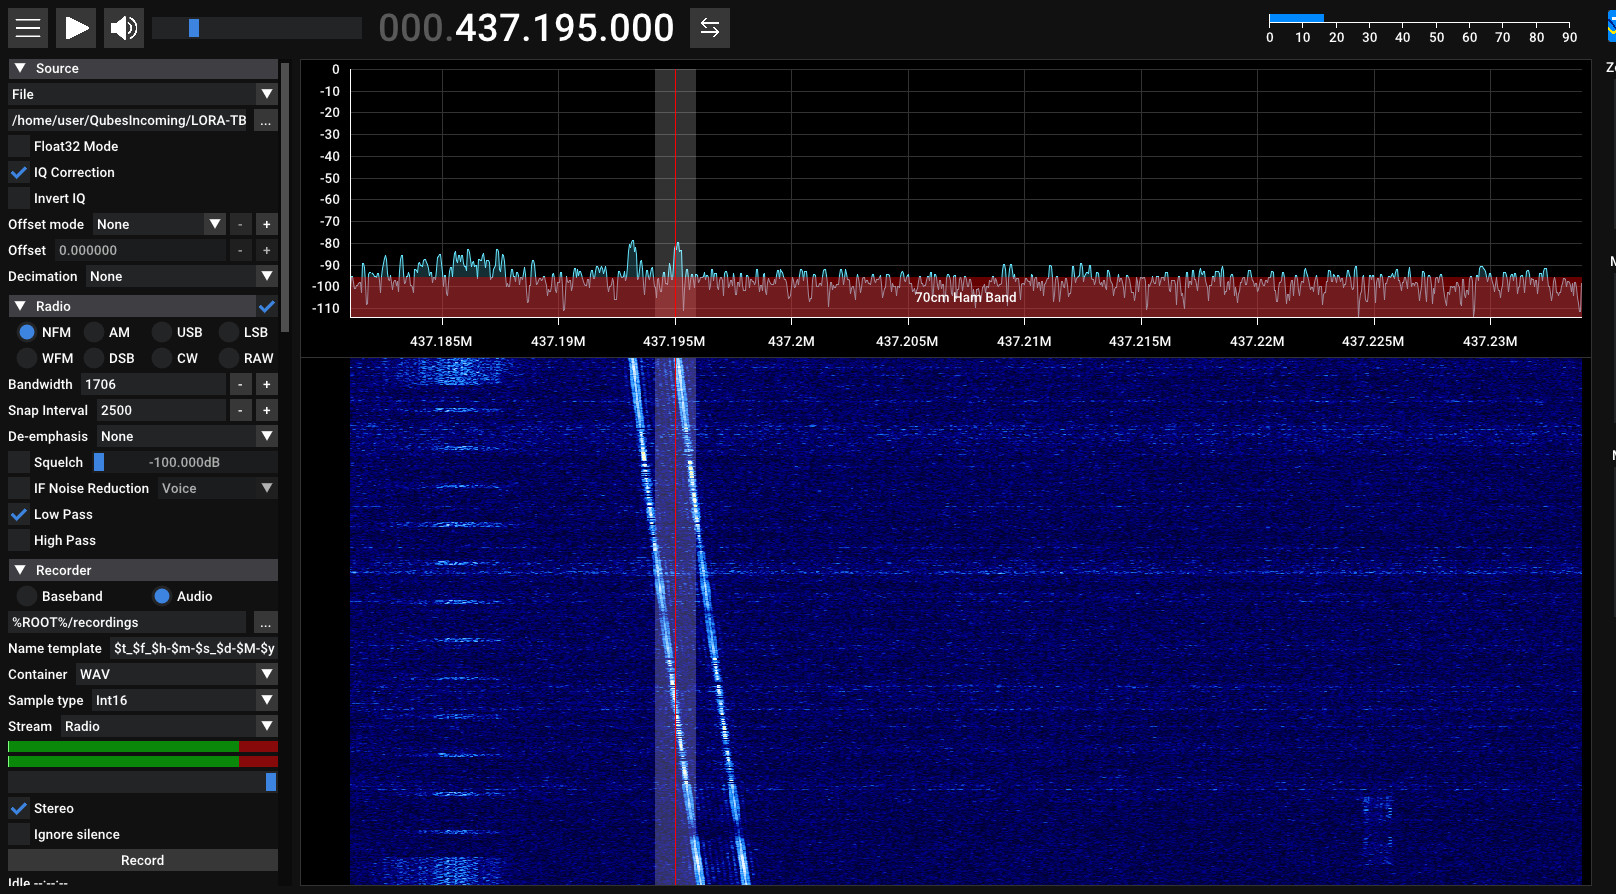1616x894 pixels.
Task: Enable the Float32 Mode checkbox
Action: (19, 147)
